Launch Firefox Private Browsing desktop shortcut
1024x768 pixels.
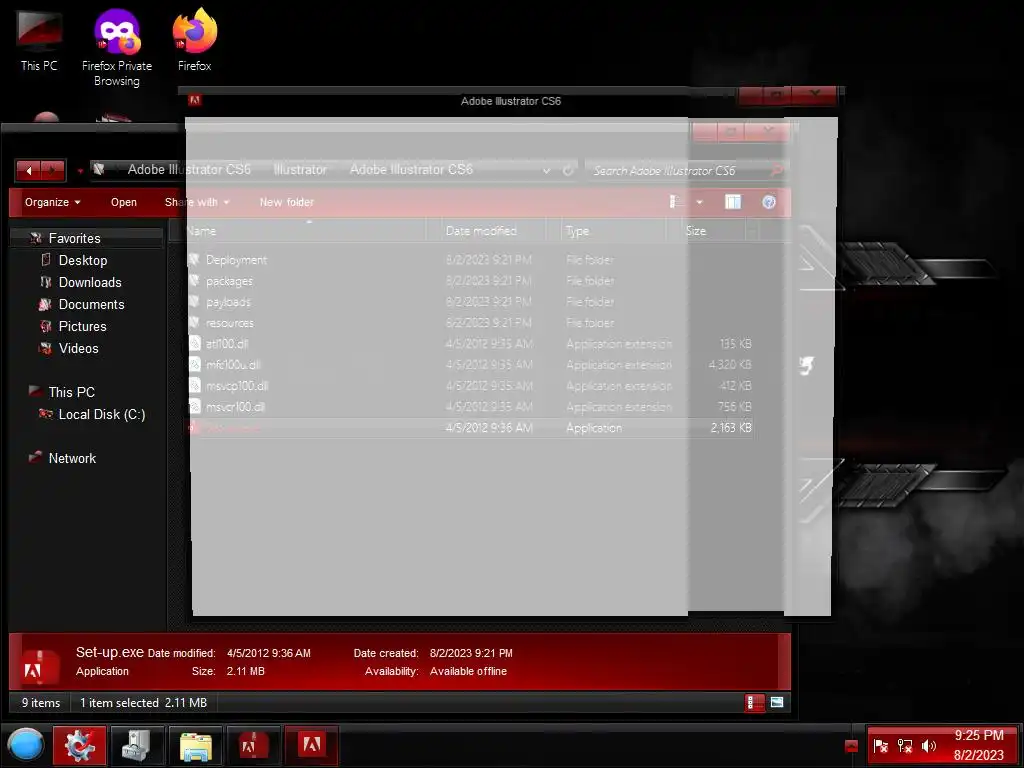pos(117,47)
